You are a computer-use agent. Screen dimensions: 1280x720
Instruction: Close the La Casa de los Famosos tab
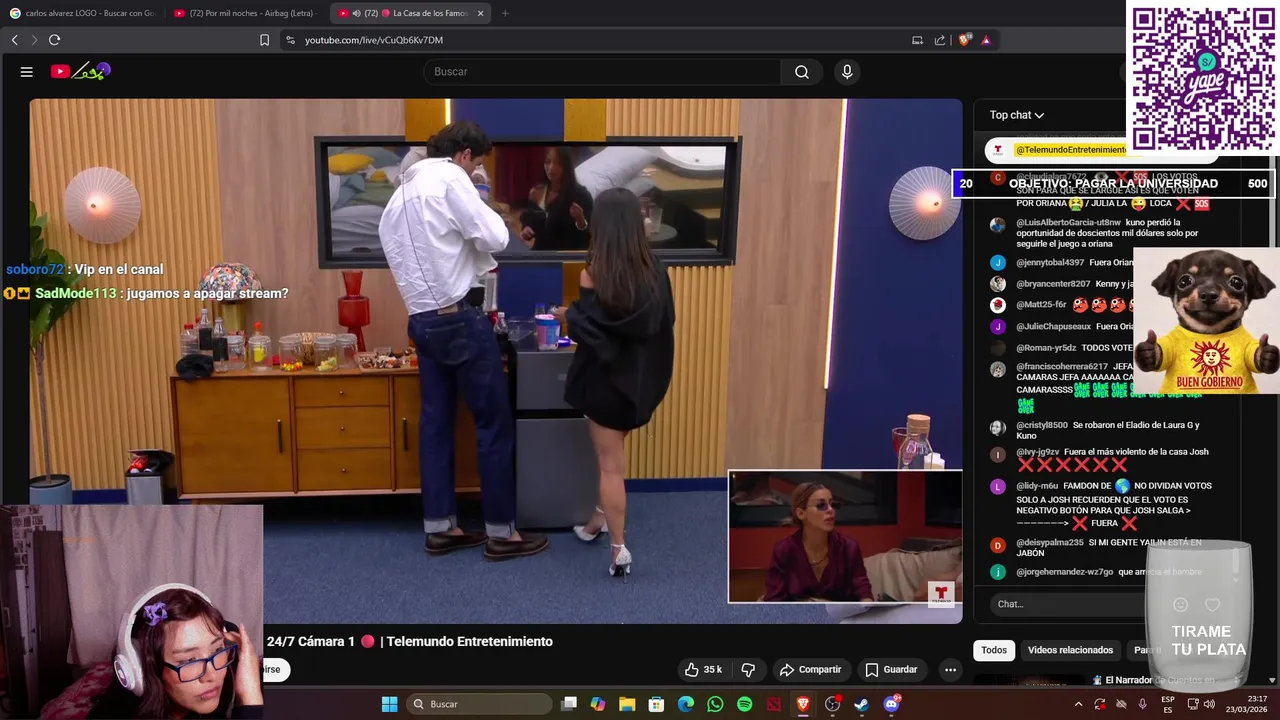point(480,13)
